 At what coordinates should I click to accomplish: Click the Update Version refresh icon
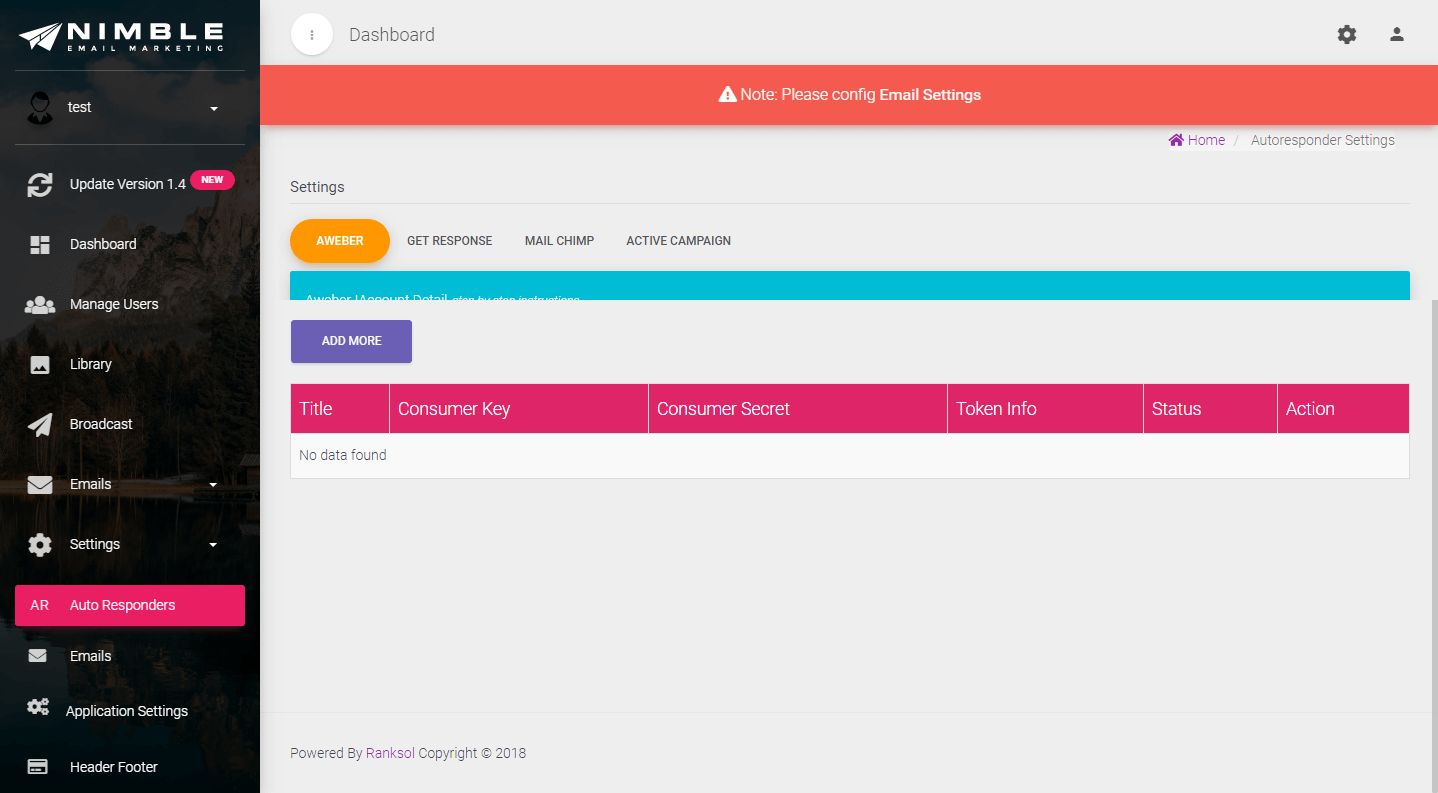point(40,184)
